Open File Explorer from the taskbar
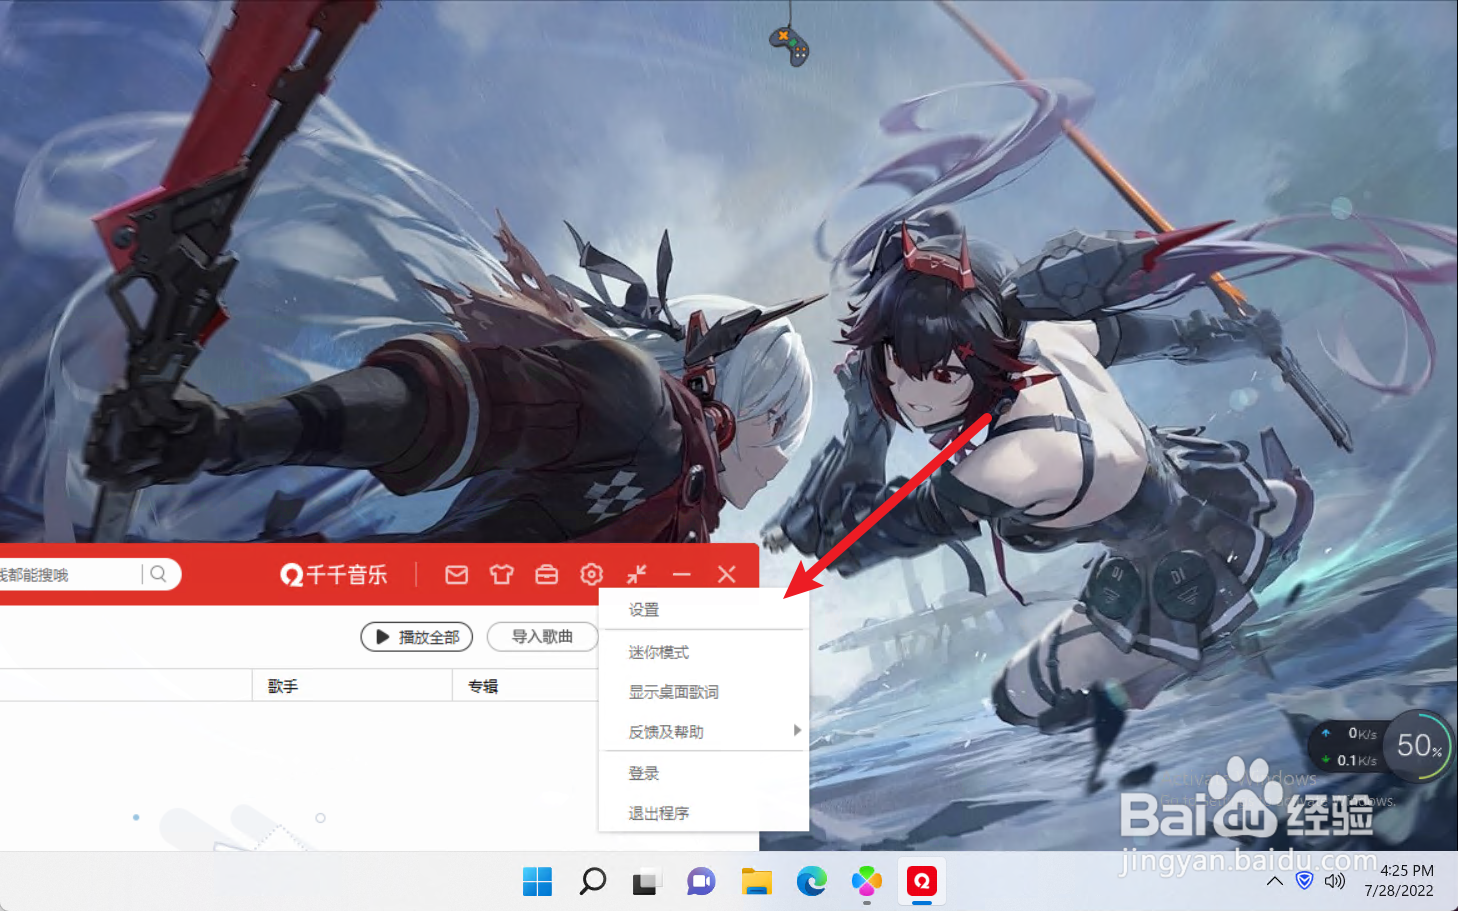Viewport: 1458px width, 911px height. pyautogui.click(x=756, y=881)
